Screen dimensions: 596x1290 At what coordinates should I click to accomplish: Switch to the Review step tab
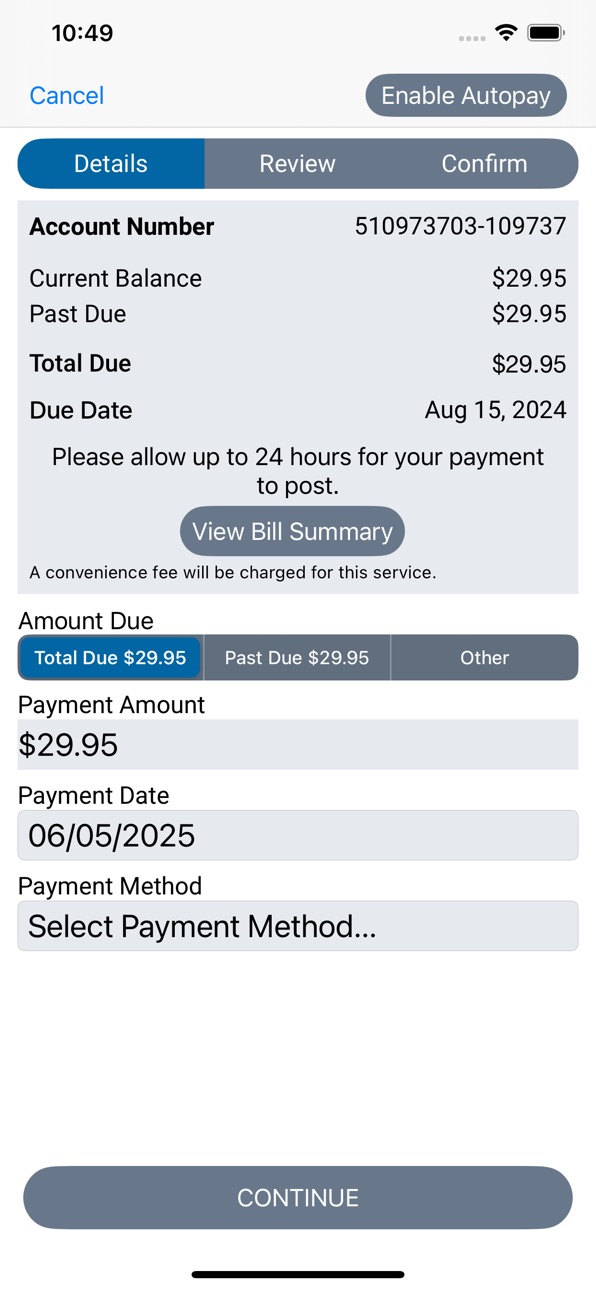(x=297, y=164)
